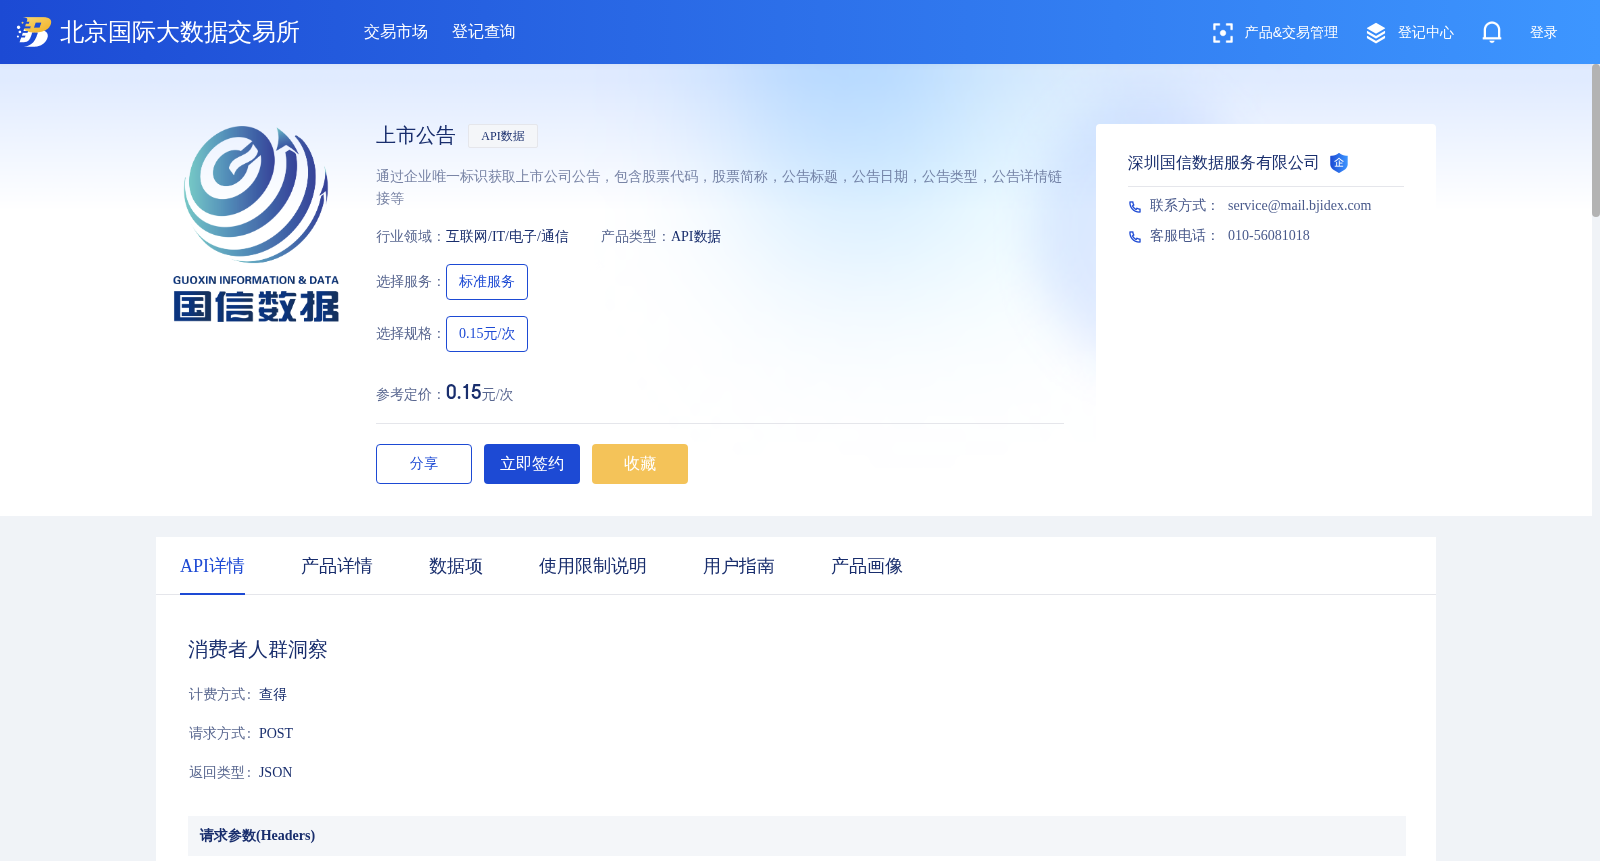
Task: Click the 分享 button
Action: pos(424,464)
